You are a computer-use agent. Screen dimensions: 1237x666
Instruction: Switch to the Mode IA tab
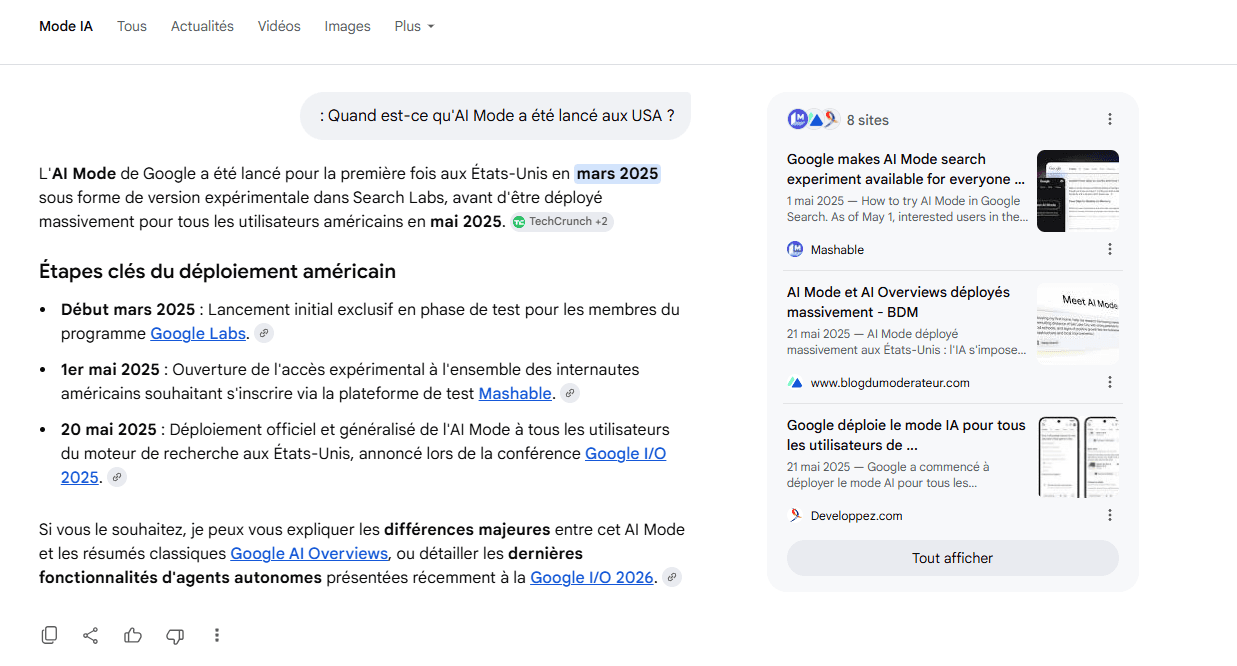point(66,27)
